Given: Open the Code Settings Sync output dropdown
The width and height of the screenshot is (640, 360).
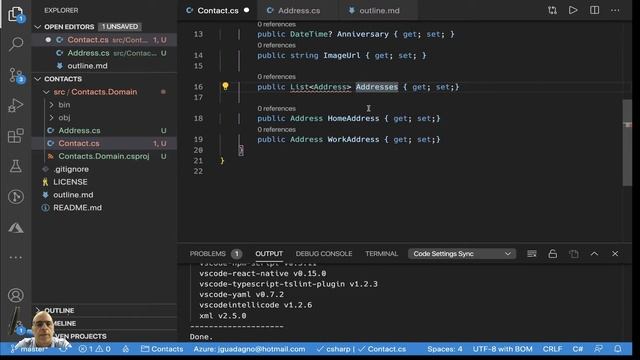Looking at the screenshot, I should click(462, 254).
